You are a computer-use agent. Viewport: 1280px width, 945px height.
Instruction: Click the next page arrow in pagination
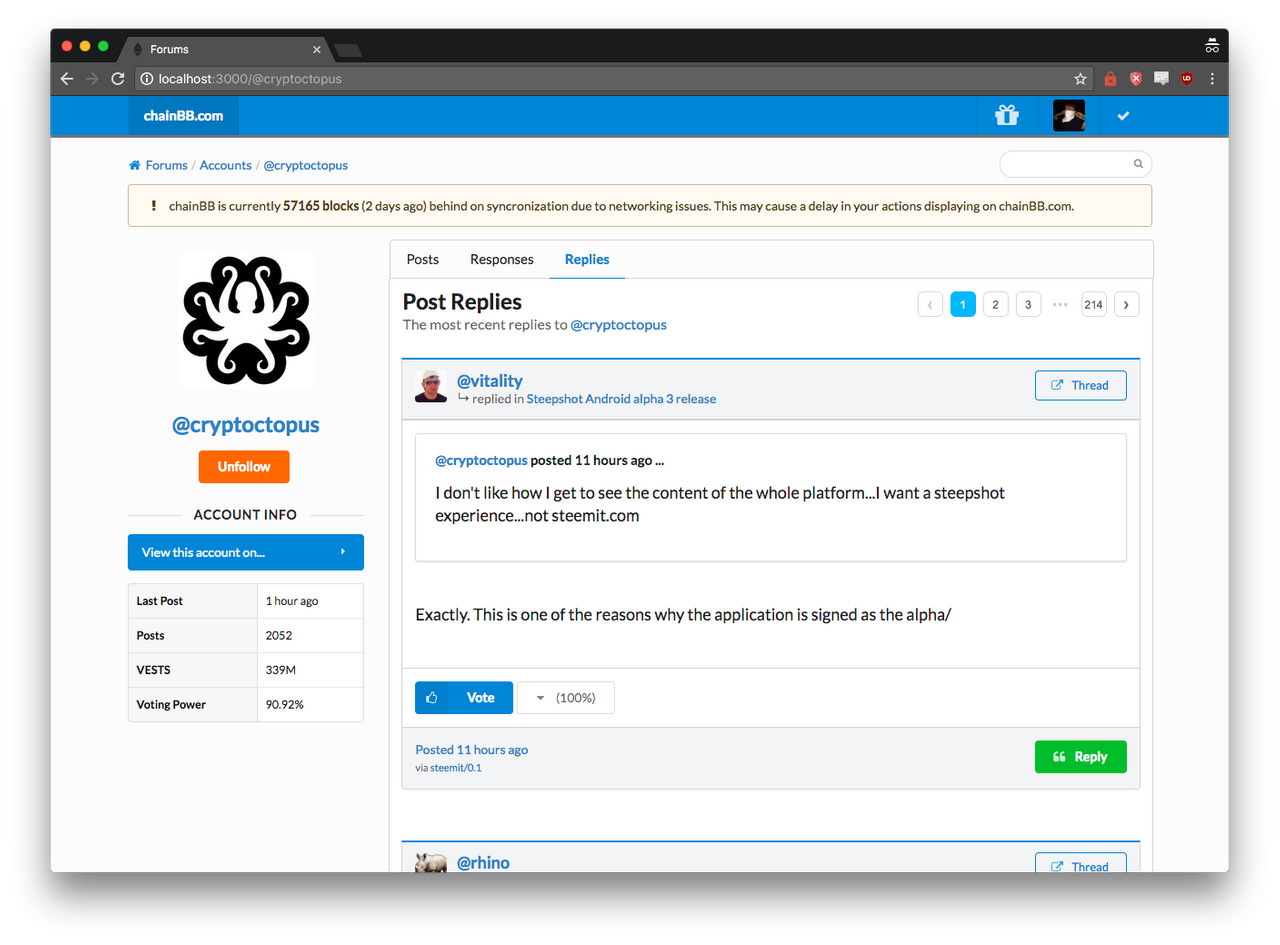(x=1127, y=304)
